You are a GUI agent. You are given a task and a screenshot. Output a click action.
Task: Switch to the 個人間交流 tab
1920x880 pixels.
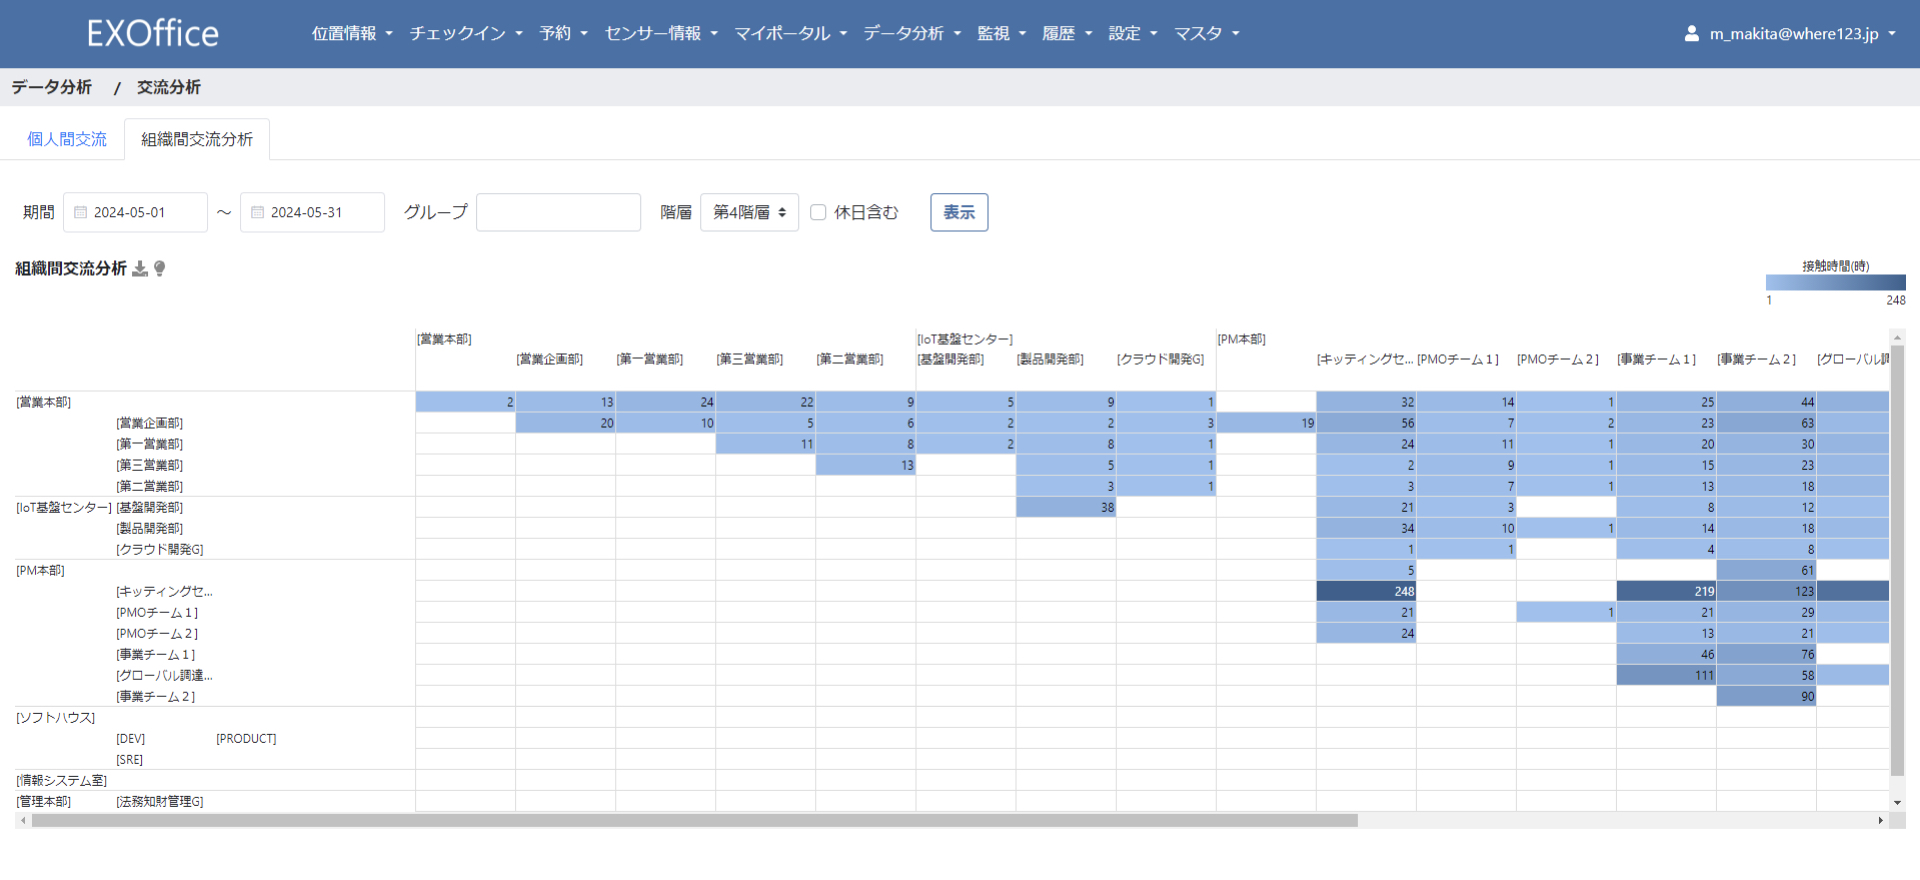(x=67, y=140)
